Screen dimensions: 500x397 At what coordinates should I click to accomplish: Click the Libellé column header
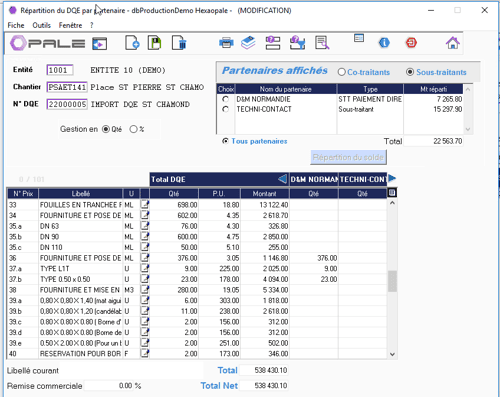(81, 194)
